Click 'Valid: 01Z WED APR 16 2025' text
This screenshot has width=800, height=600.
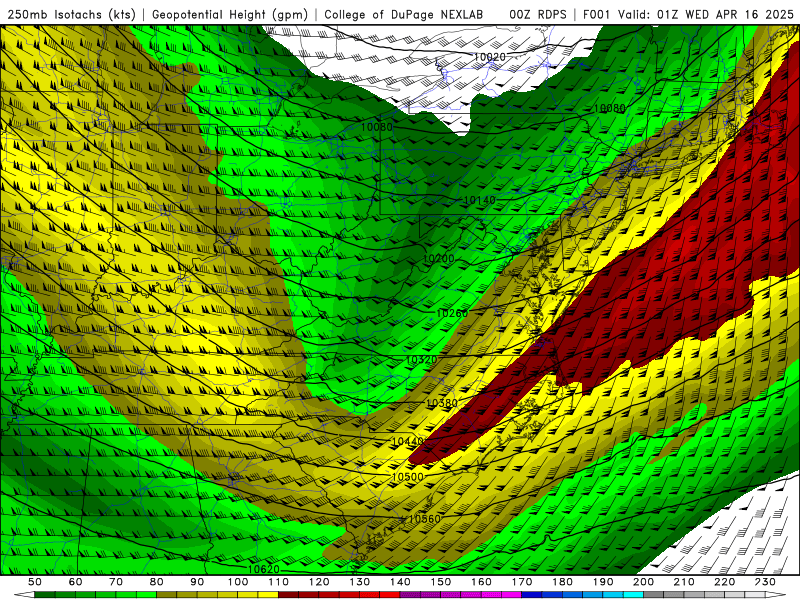click(706, 14)
